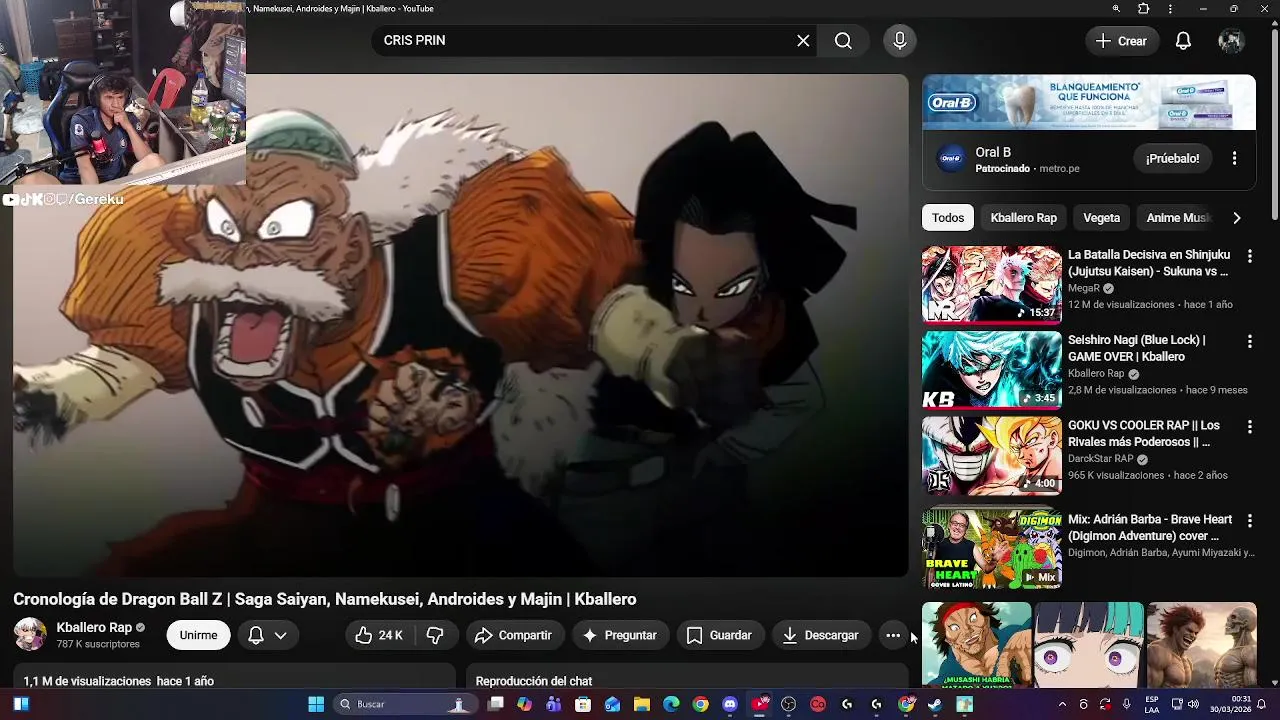Image resolution: width=1280 pixels, height=720 pixels.
Task: Click the Unirme membership button
Action: click(198, 635)
